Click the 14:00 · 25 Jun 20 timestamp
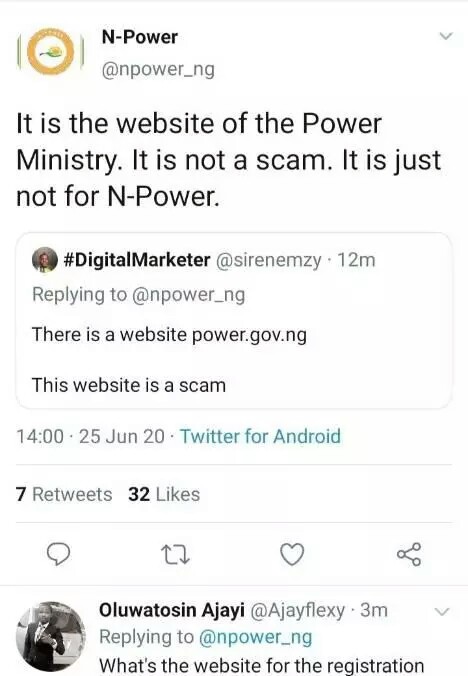Image resolution: width=468 pixels, height=676 pixels. [90, 436]
